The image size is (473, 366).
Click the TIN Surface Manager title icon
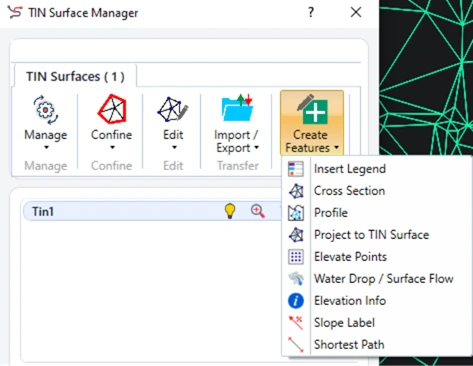tap(15, 13)
